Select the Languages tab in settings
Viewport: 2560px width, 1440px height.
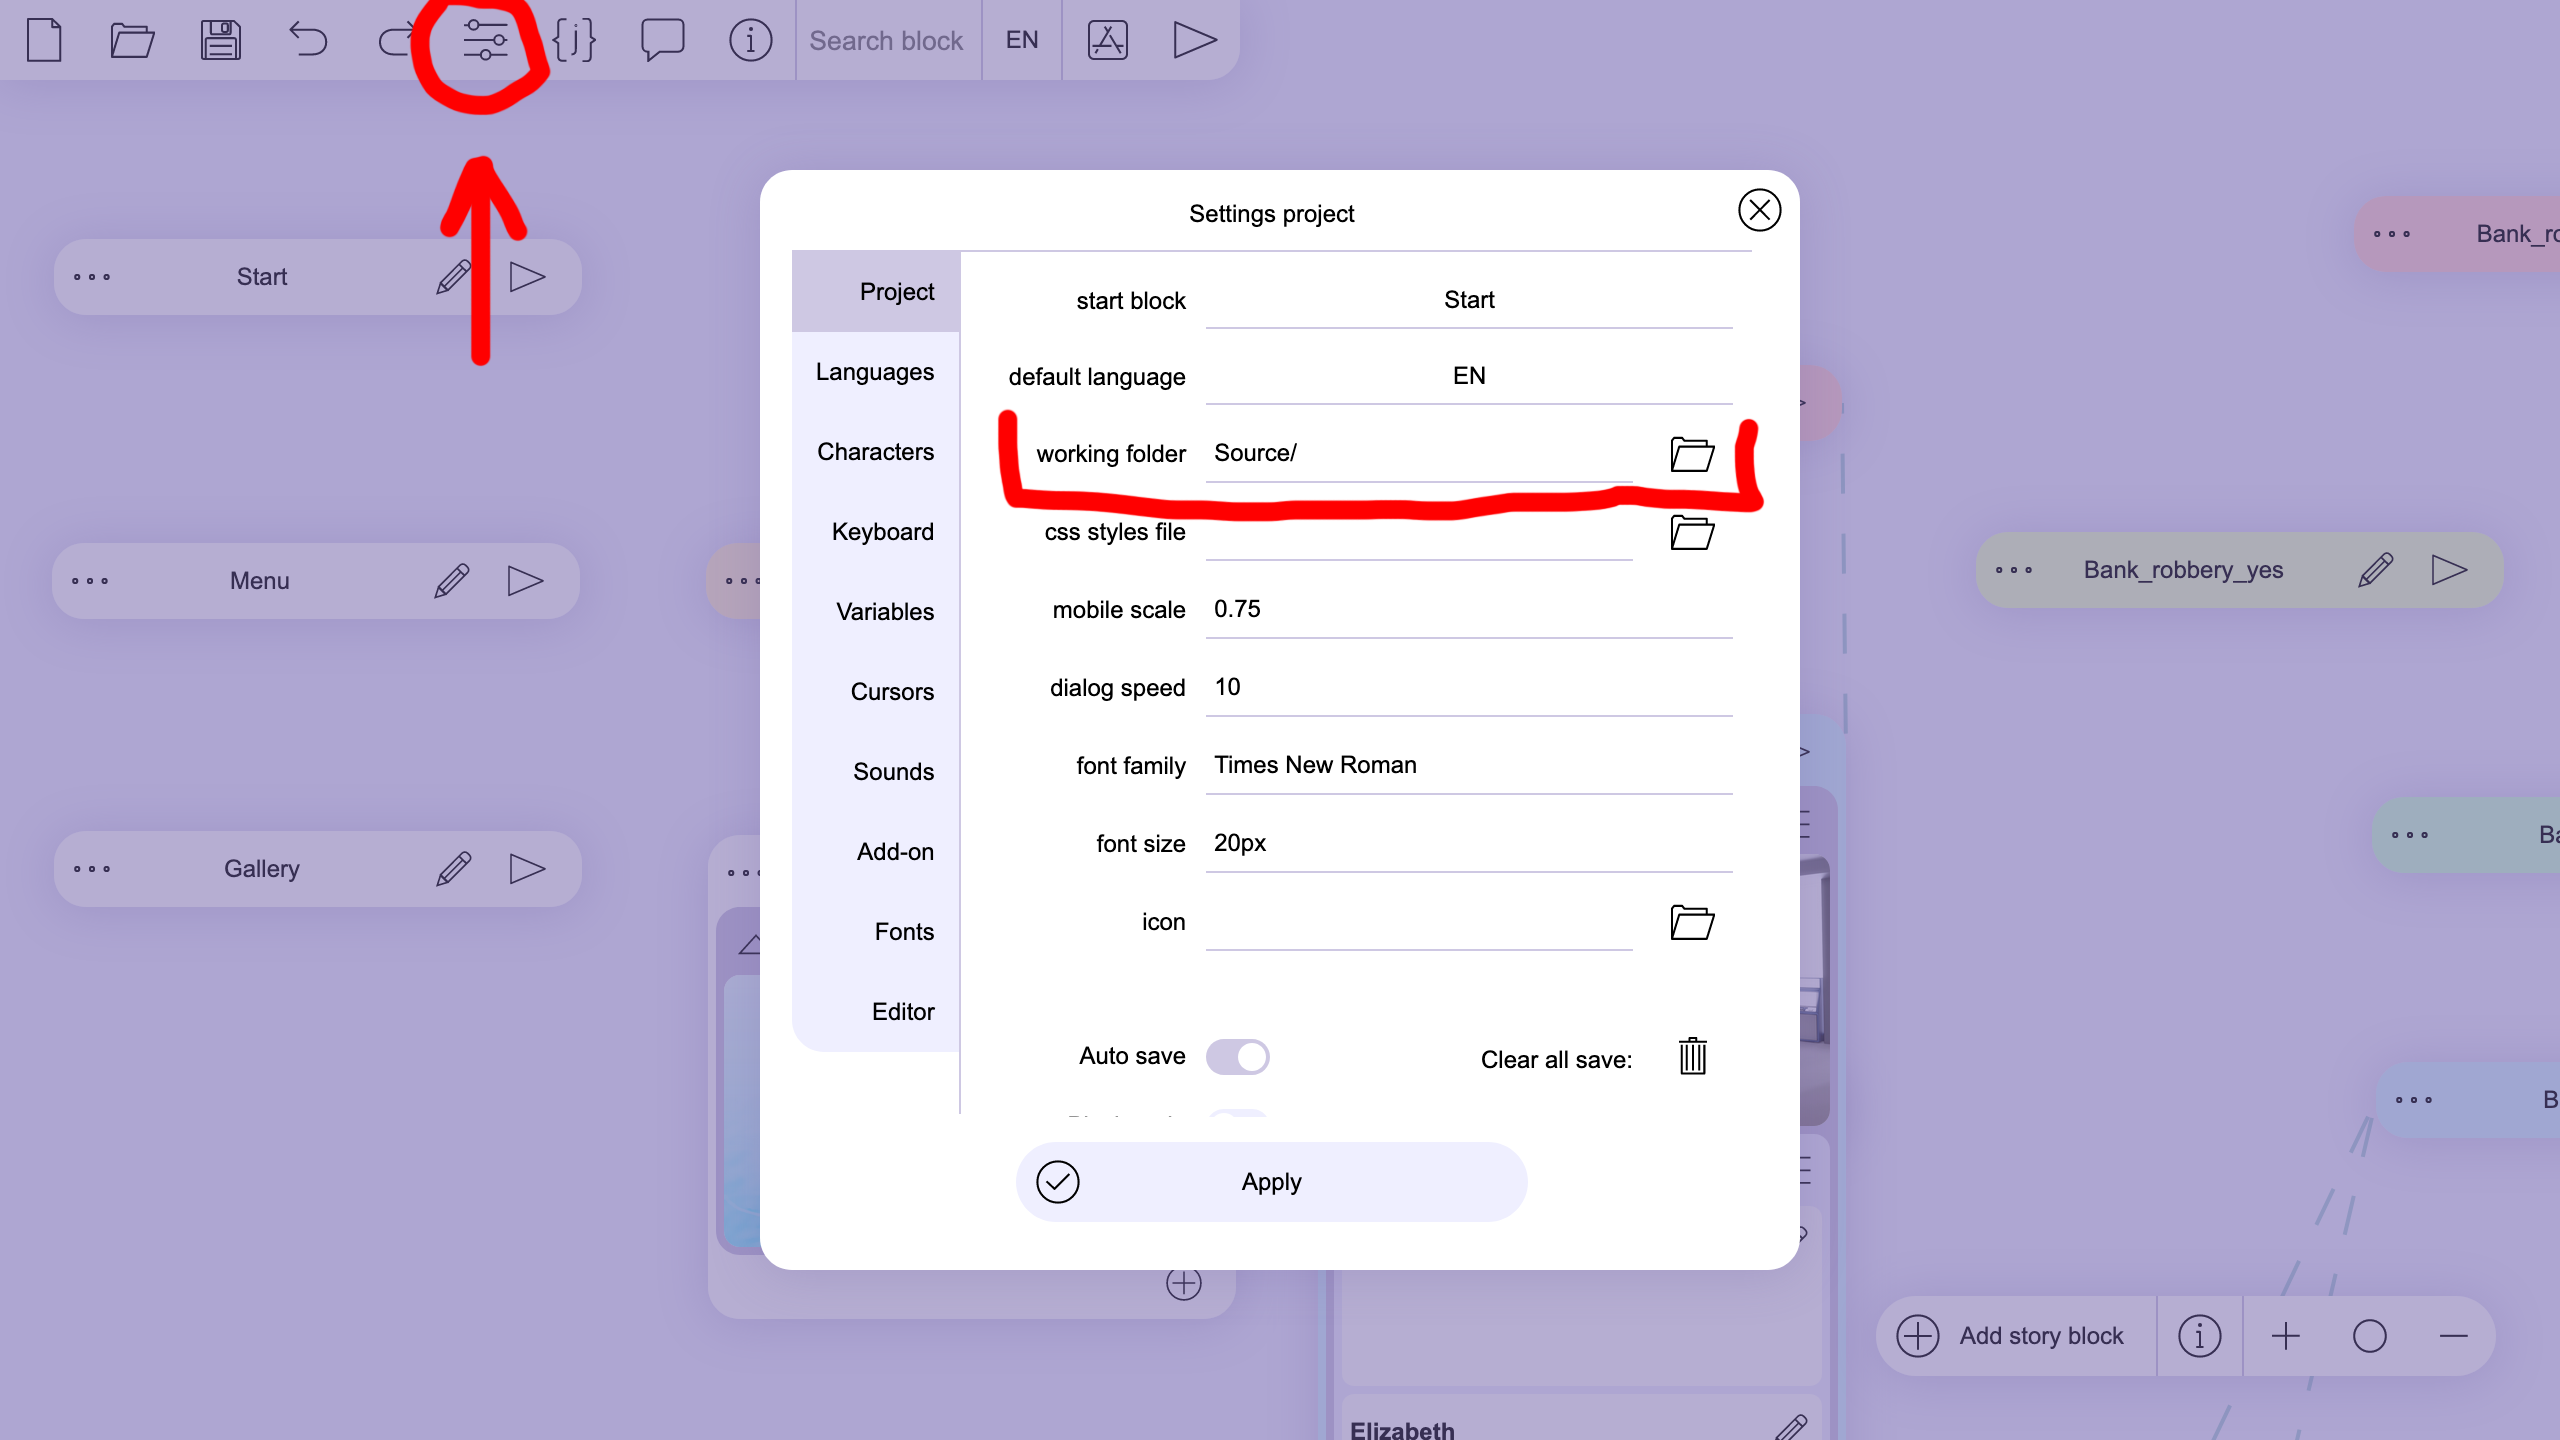coord(874,371)
